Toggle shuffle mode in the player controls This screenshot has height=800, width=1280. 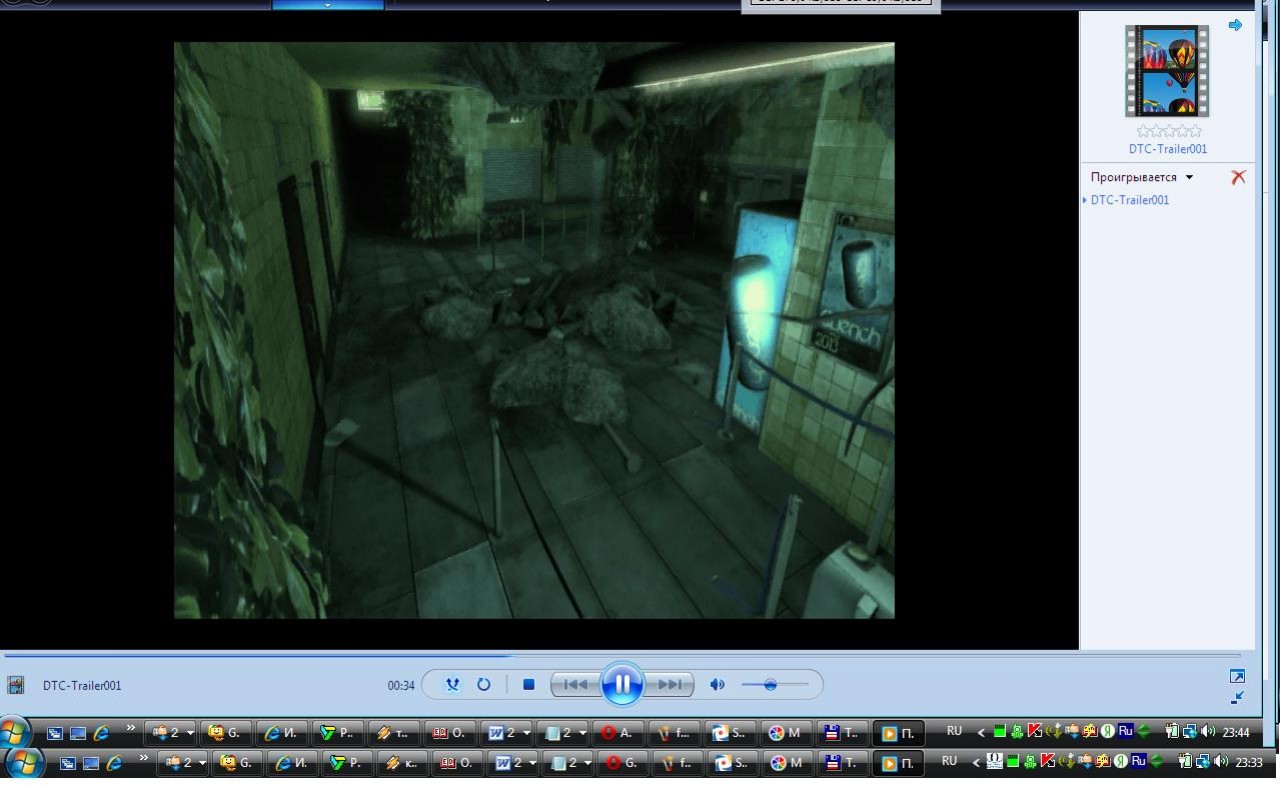tap(452, 685)
